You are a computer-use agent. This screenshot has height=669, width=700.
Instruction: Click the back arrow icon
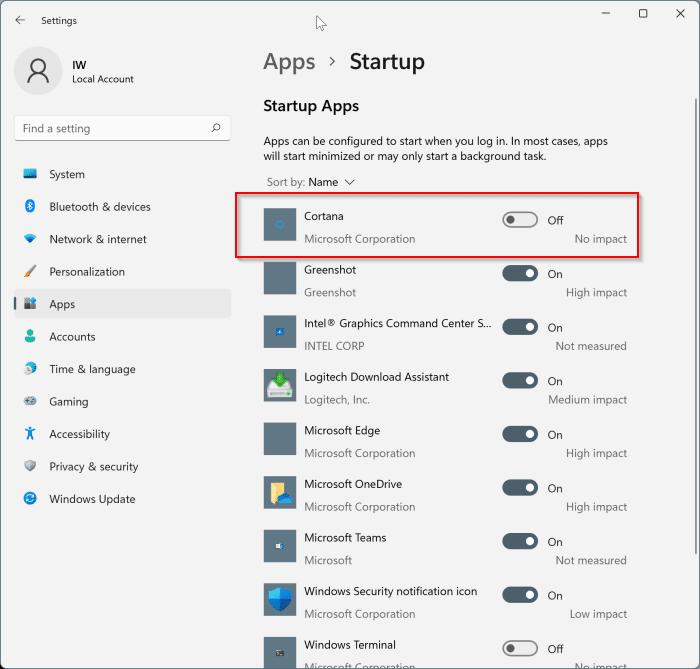tap(20, 20)
